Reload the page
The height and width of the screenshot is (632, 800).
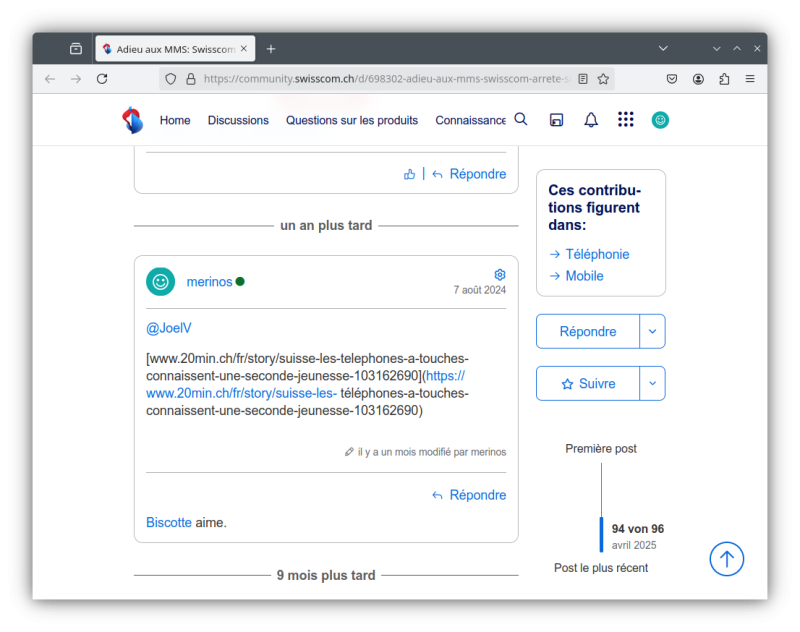click(x=102, y=79)
